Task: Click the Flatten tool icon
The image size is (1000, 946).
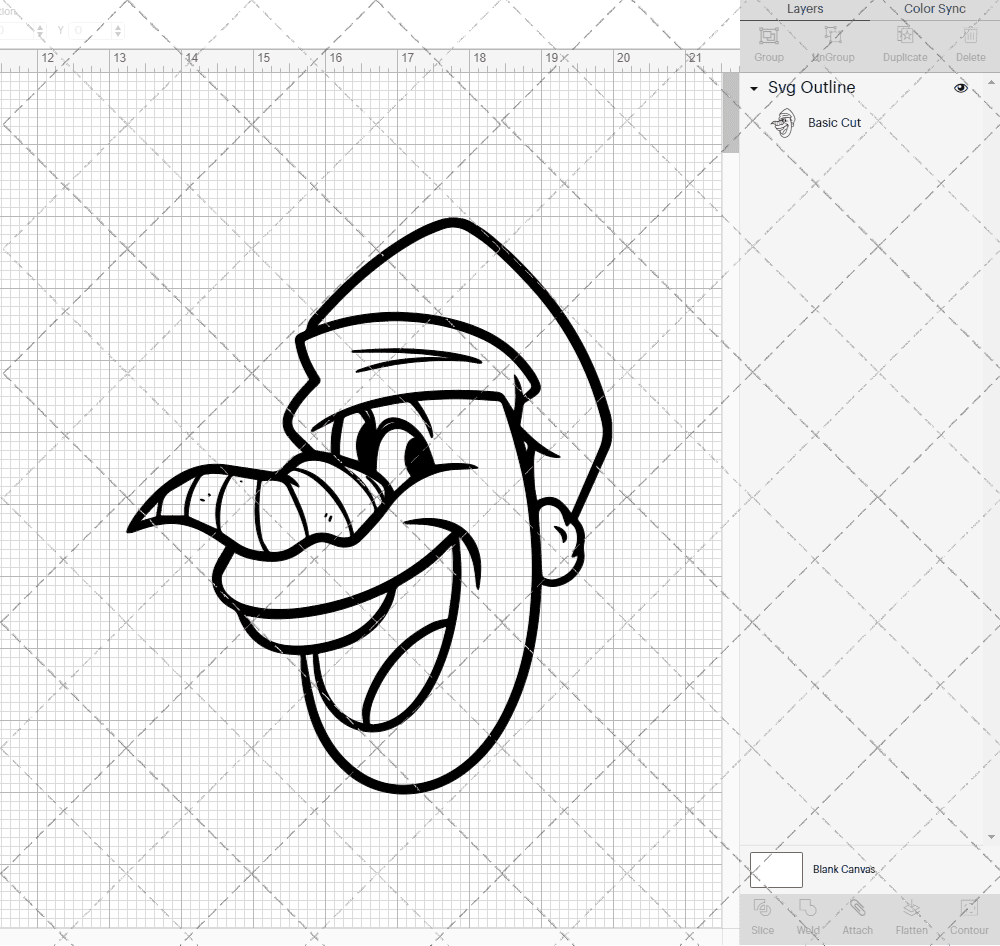Action: pyautogui.click(x=911, y=908)
